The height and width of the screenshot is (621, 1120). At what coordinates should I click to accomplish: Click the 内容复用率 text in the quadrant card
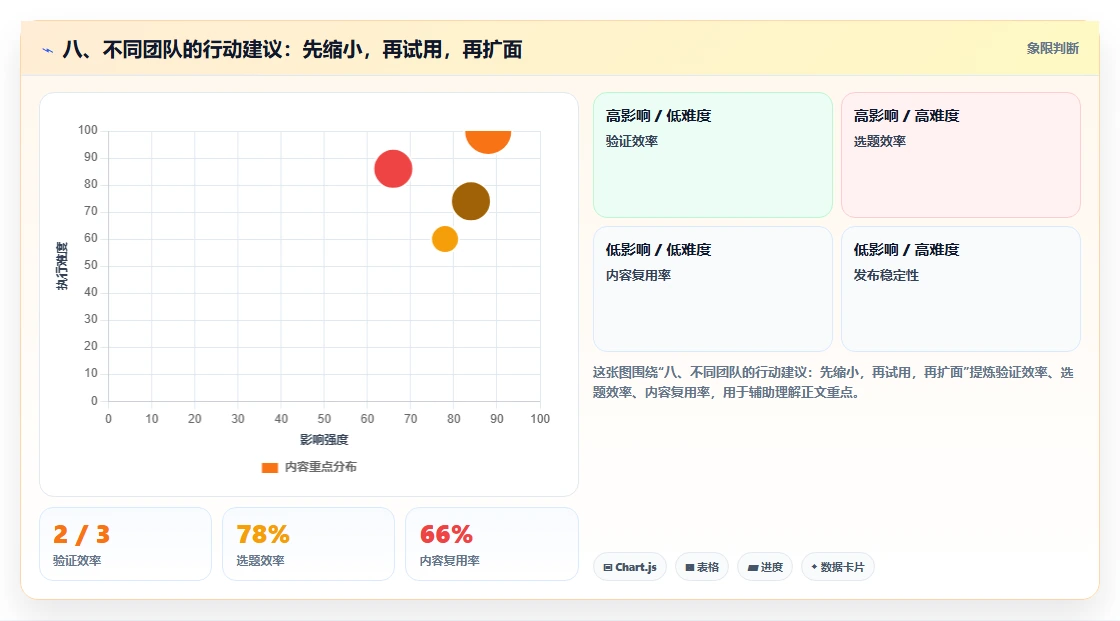pyautogui.click(x=638, y=275)
